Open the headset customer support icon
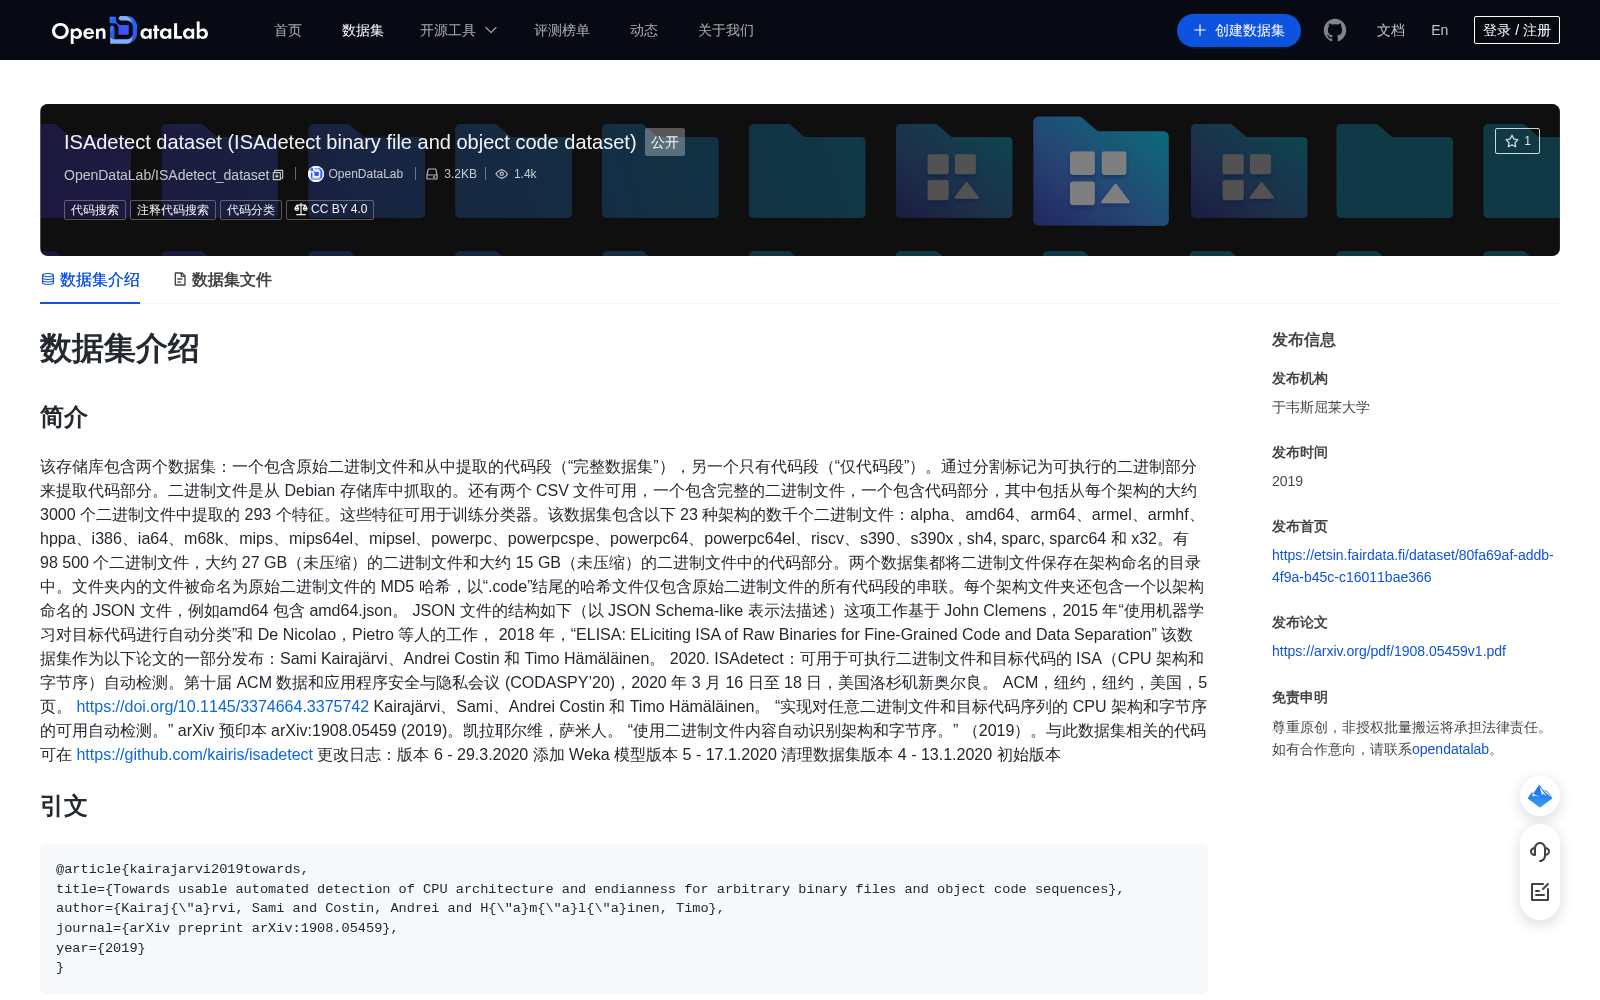This screenshot has height=1000, width=1600. pyautogui.click(x=1540, y=852)
